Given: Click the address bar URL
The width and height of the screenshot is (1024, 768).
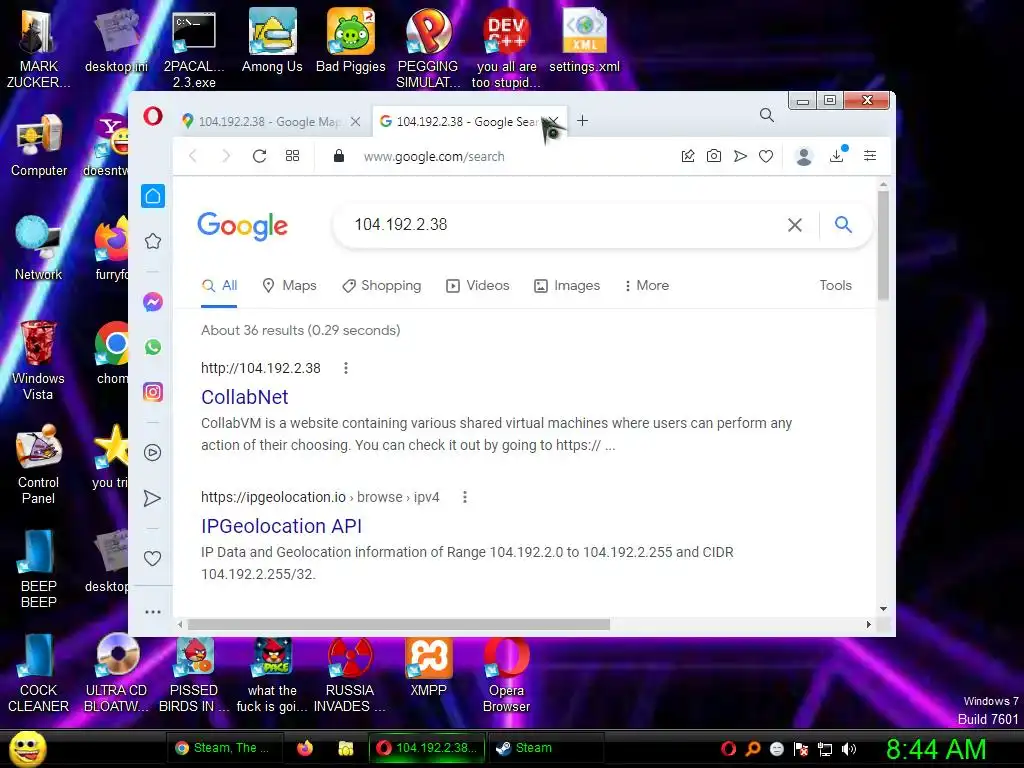Looking at the screenshot, I should click(434, 157).
